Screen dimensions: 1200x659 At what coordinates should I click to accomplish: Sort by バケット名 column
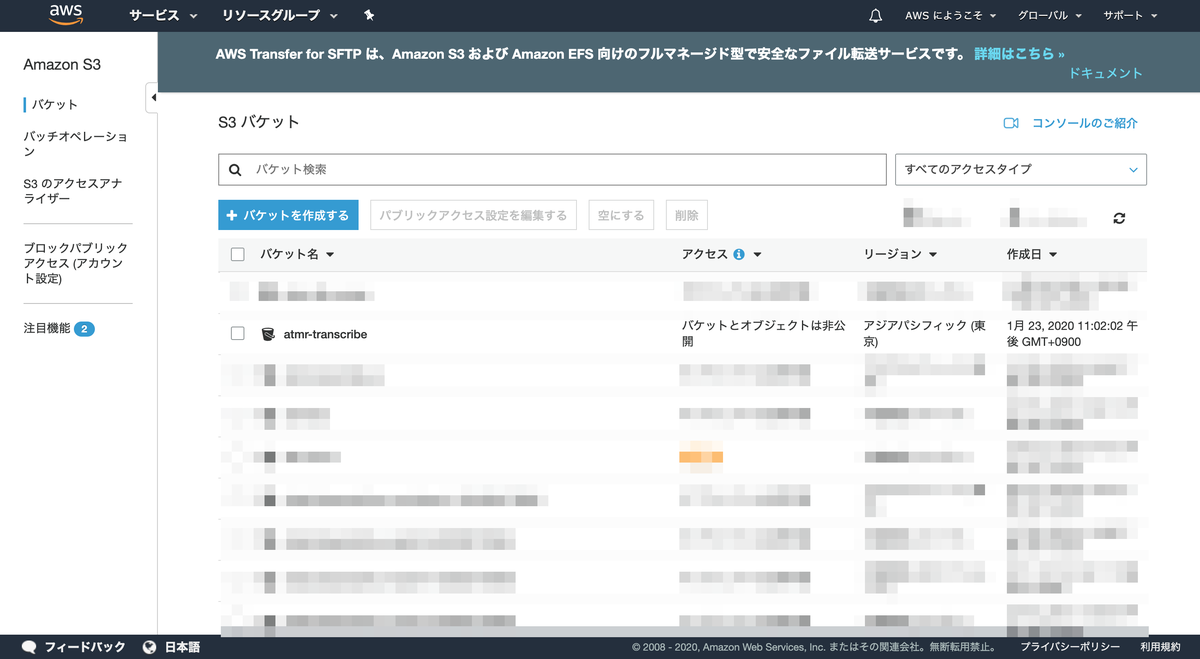point(297,255)
